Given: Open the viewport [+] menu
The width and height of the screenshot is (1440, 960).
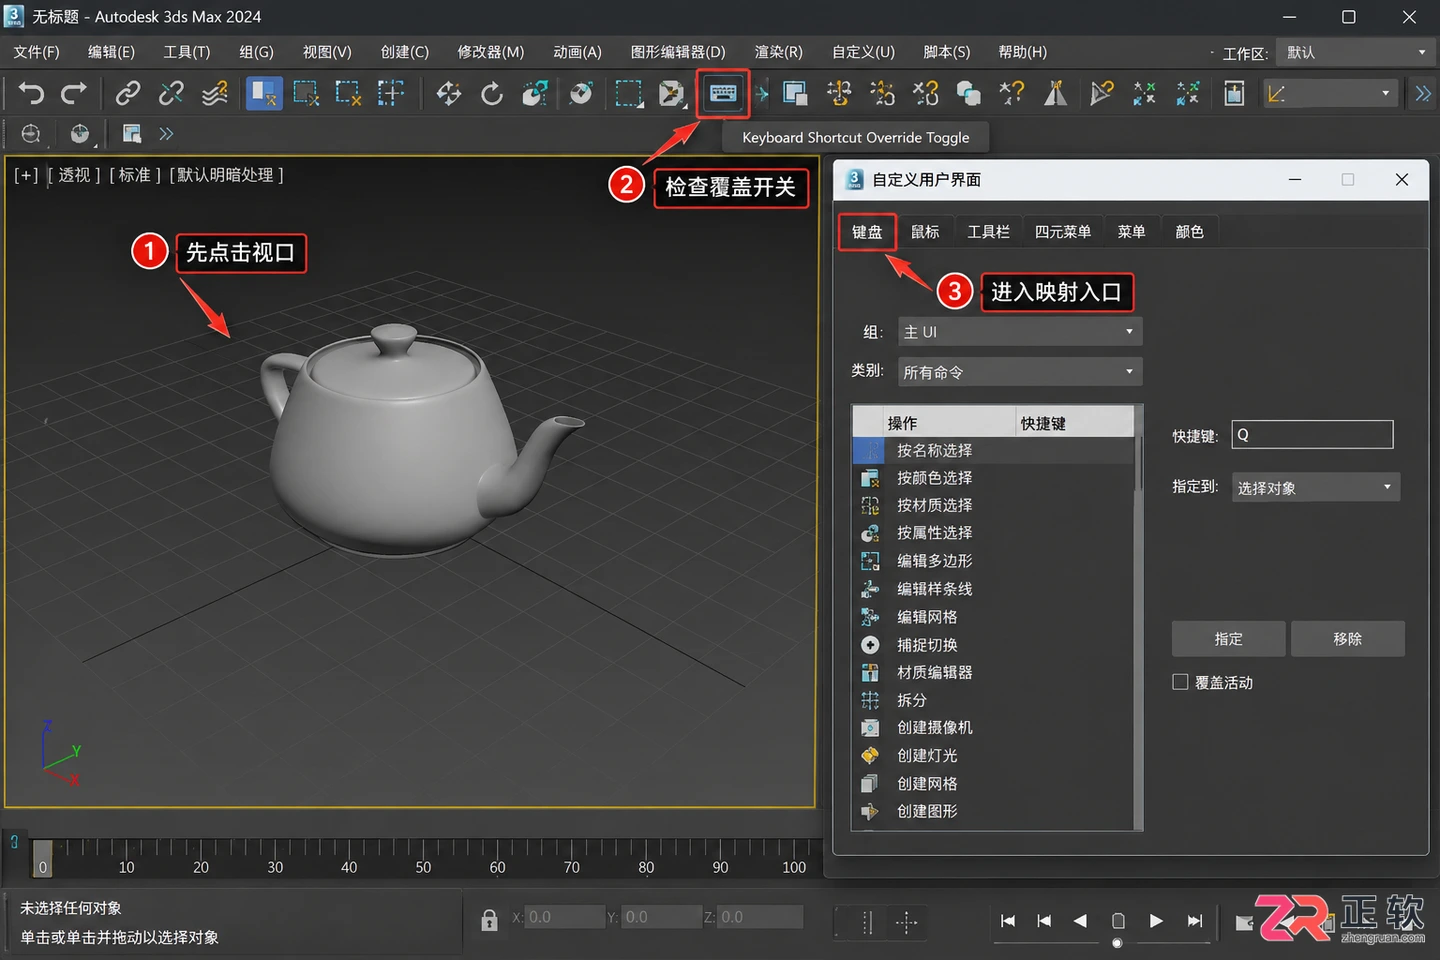Looking at the screenshot, I should coord(26,175).
